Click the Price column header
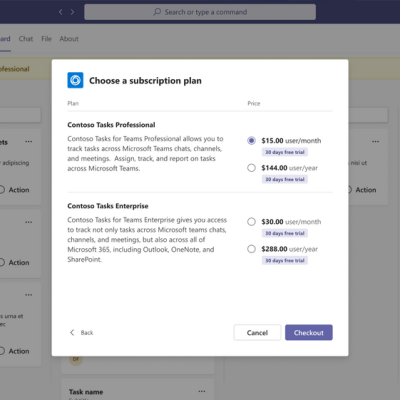 click(254, 103)
